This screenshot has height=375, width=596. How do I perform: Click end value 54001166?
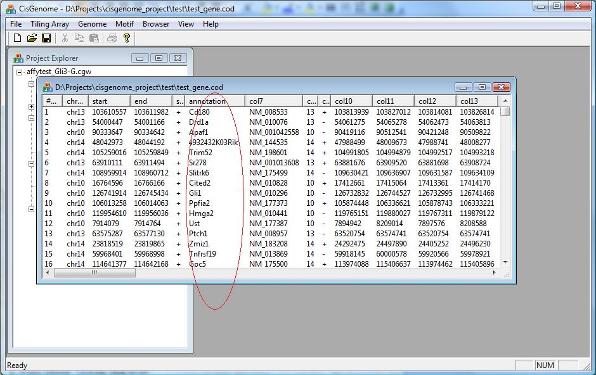[x=149, y=122]
